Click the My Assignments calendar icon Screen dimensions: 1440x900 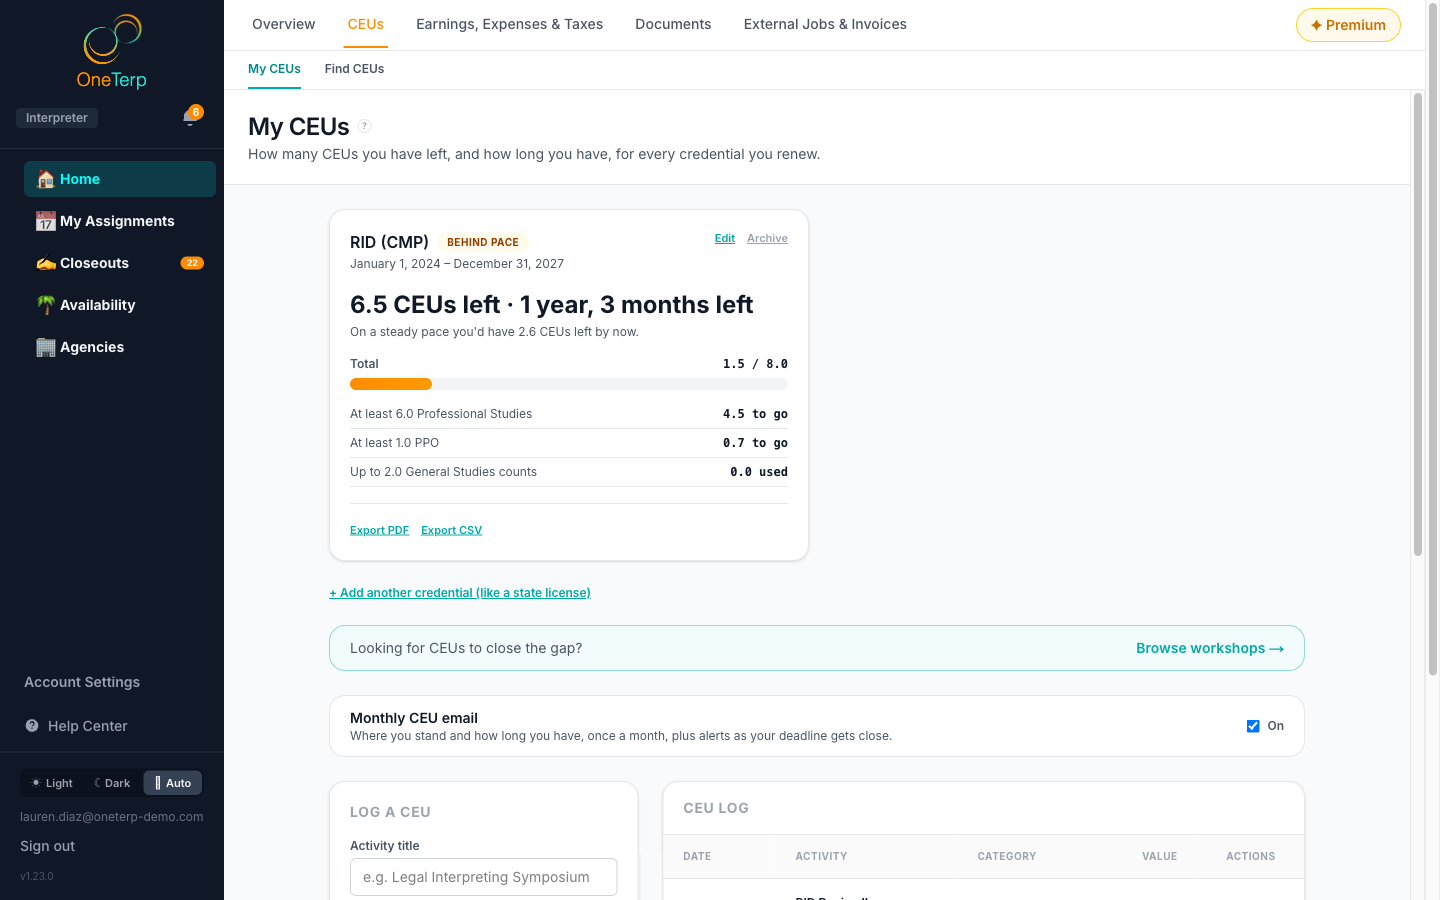[x=46, y=221]
